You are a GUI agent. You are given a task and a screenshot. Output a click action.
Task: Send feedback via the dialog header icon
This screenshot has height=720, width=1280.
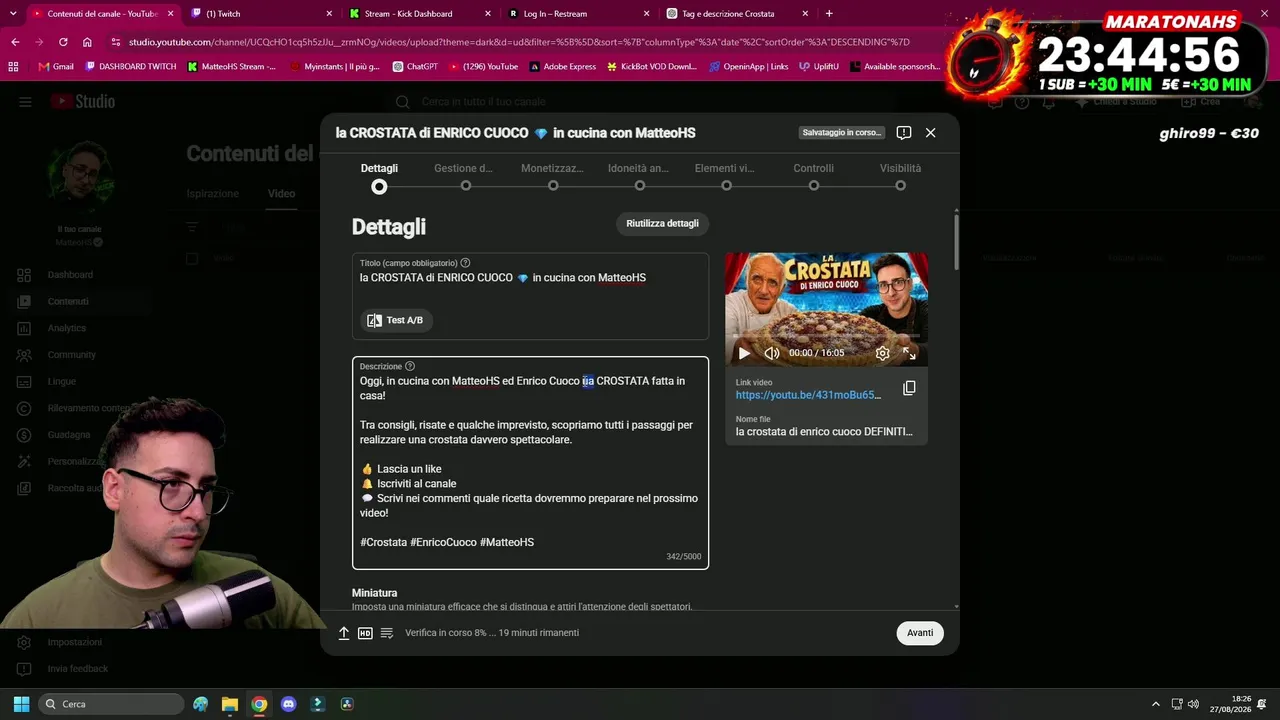click(904, 133)
